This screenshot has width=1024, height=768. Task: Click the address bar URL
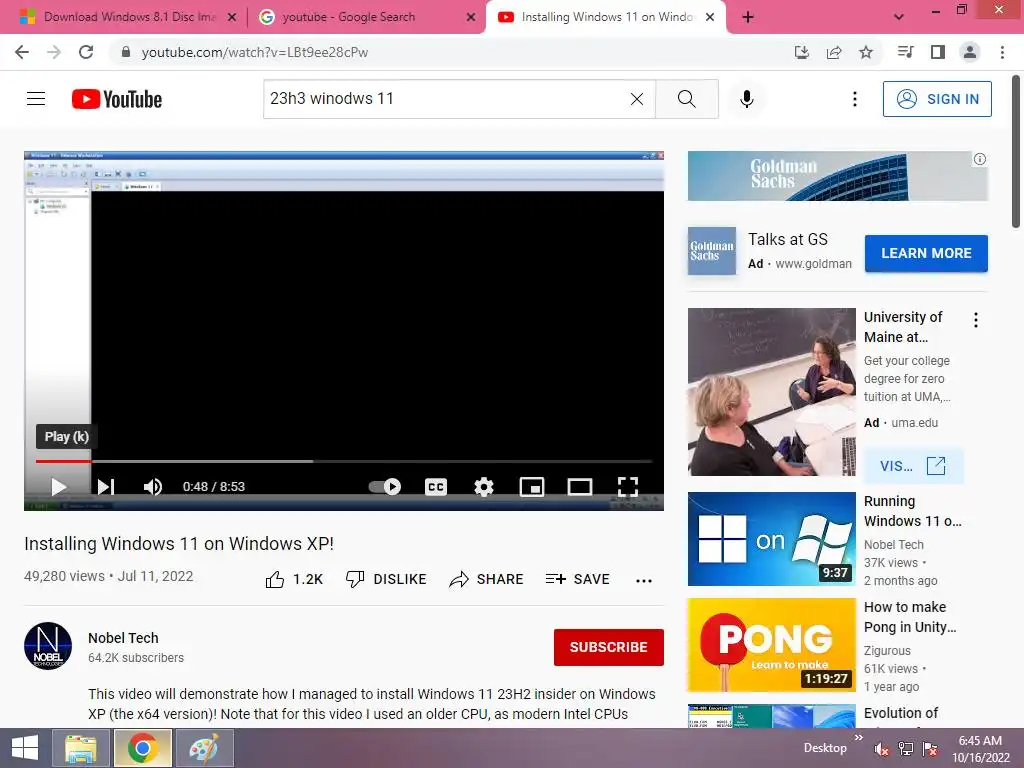(x=255, y=52)
